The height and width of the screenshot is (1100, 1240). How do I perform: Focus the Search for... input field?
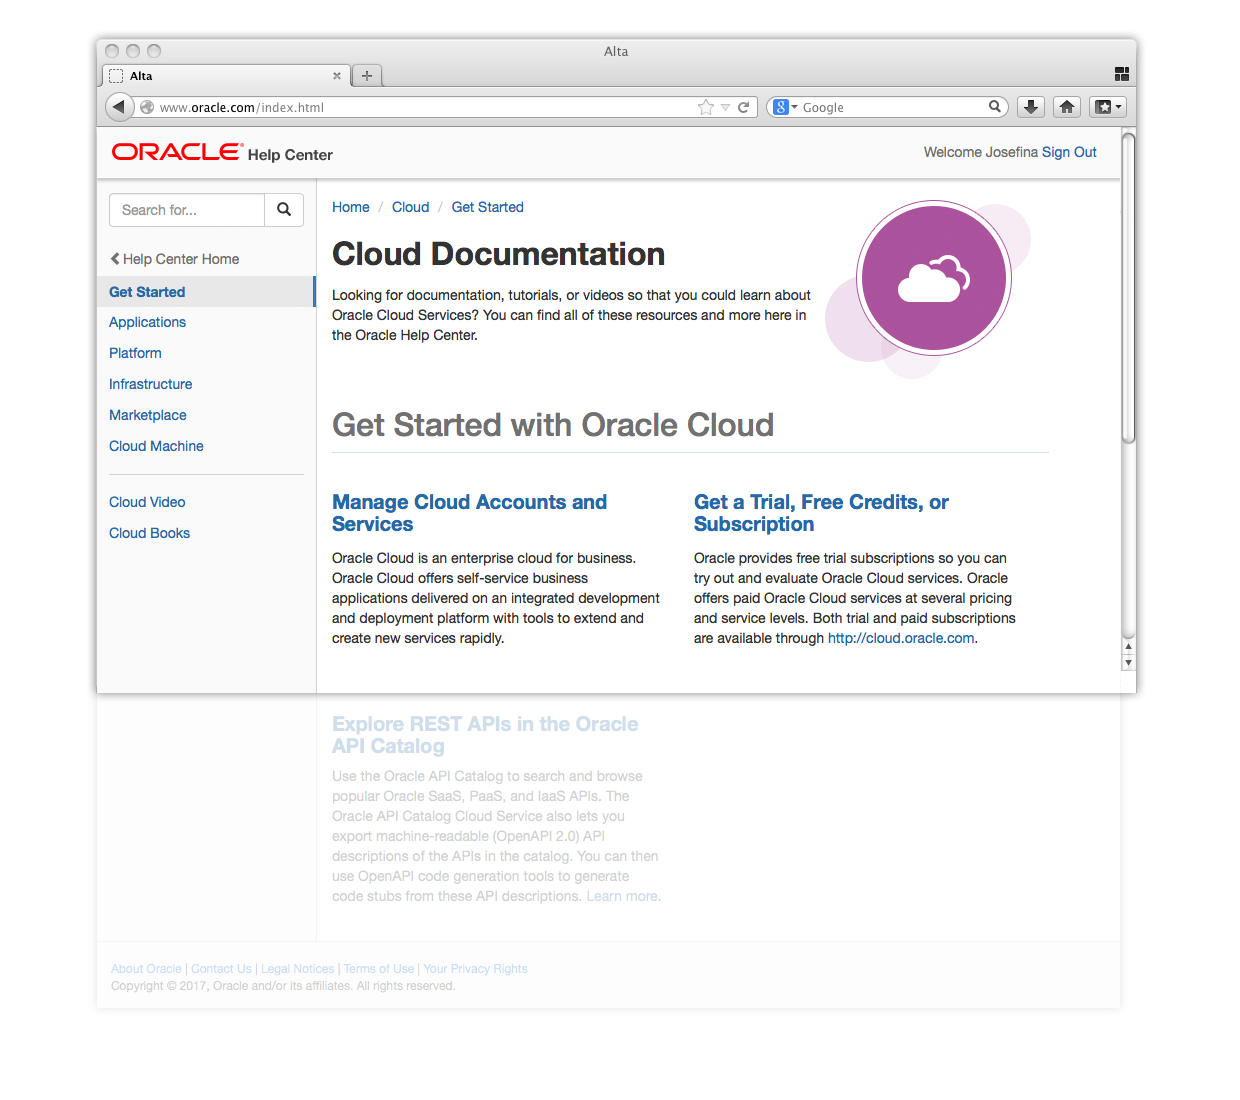point(187,210)
